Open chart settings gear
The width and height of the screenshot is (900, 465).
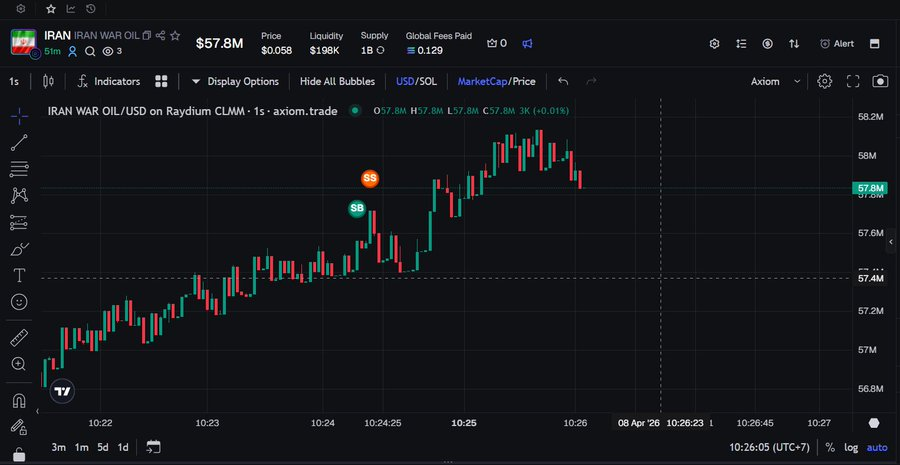pyautogui.click(x=824, y=82)
